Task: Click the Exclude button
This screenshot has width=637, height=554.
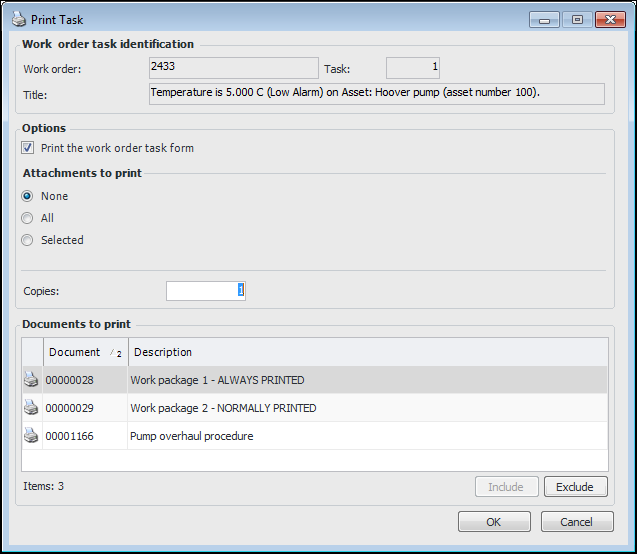Action: 576,487
